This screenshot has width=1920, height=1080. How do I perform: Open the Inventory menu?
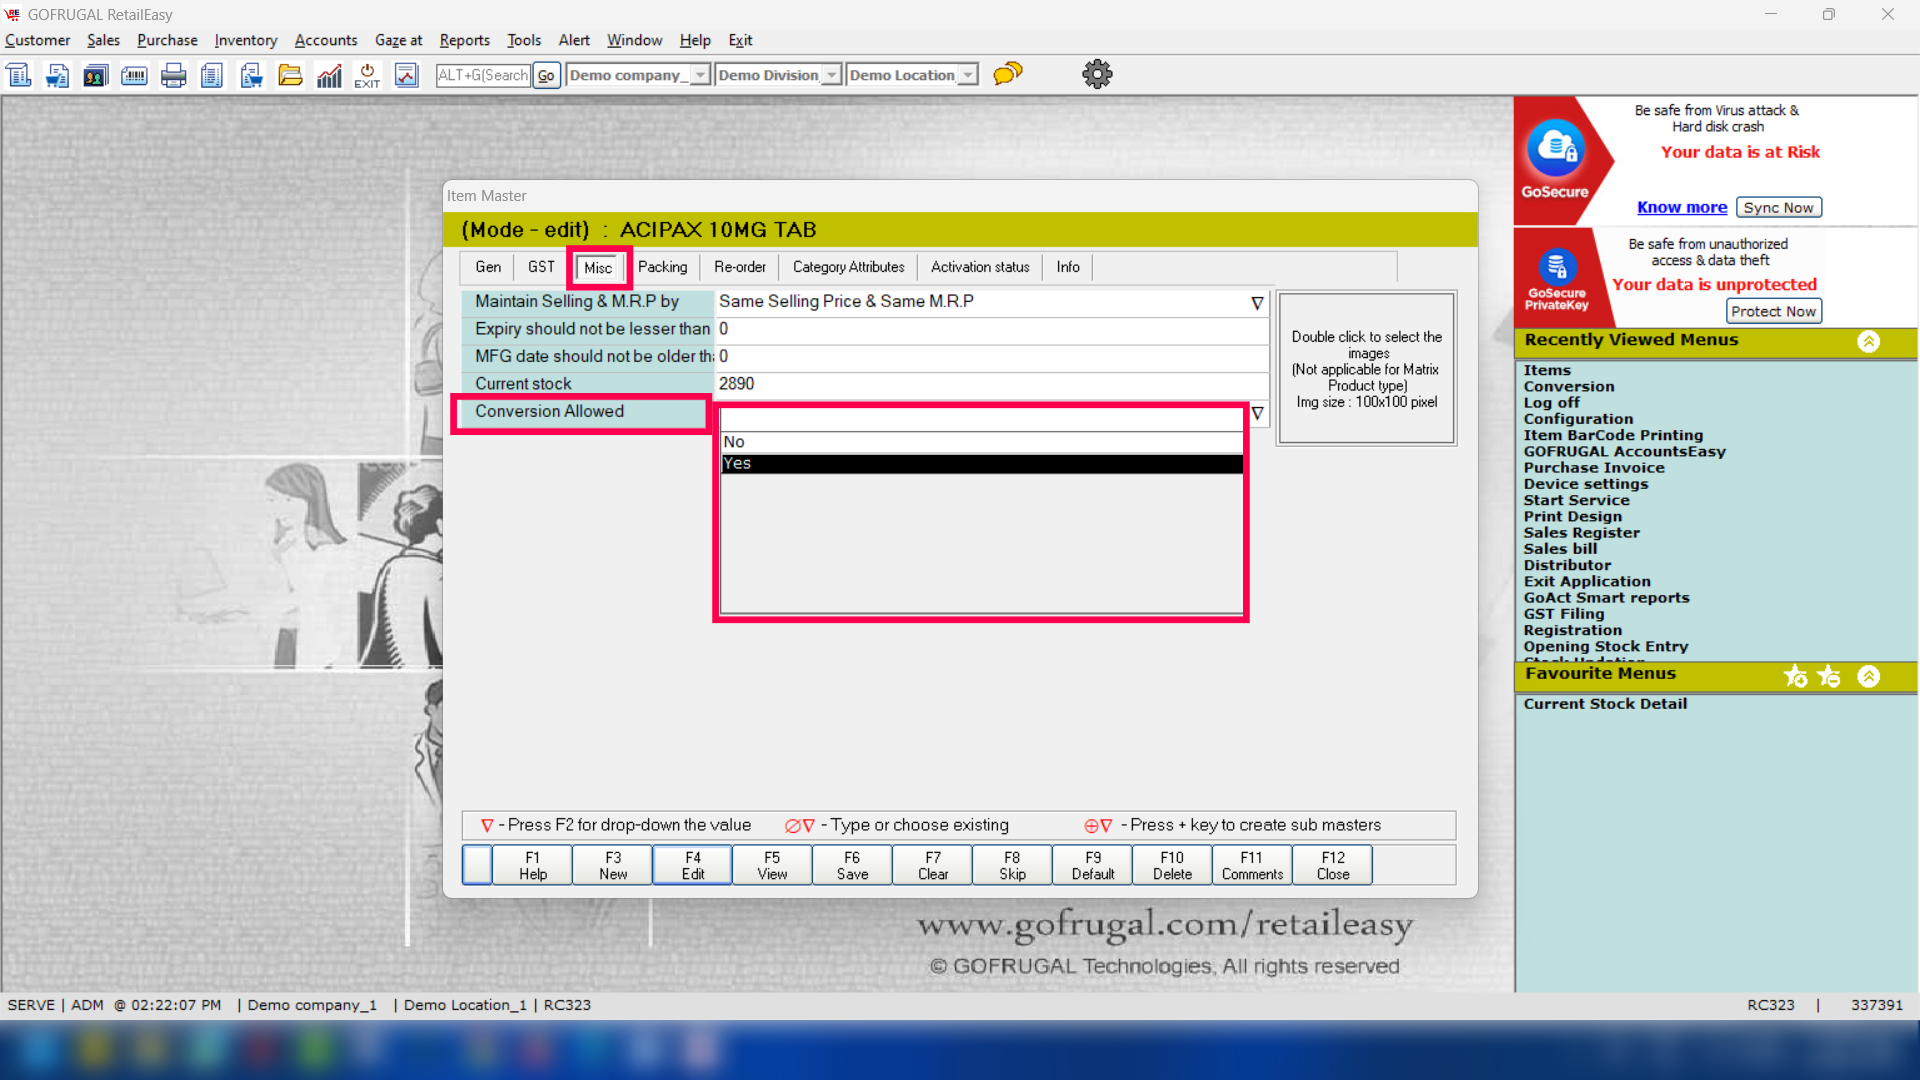click(x=245, y=40)
